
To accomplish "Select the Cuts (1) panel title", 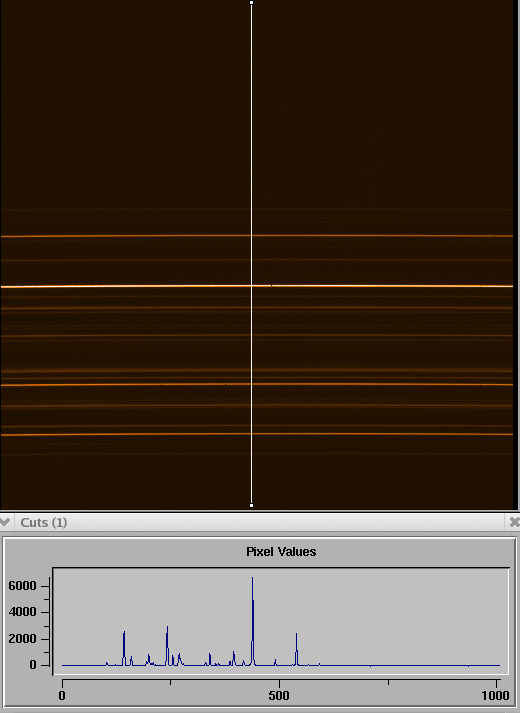I will [44, 522].
